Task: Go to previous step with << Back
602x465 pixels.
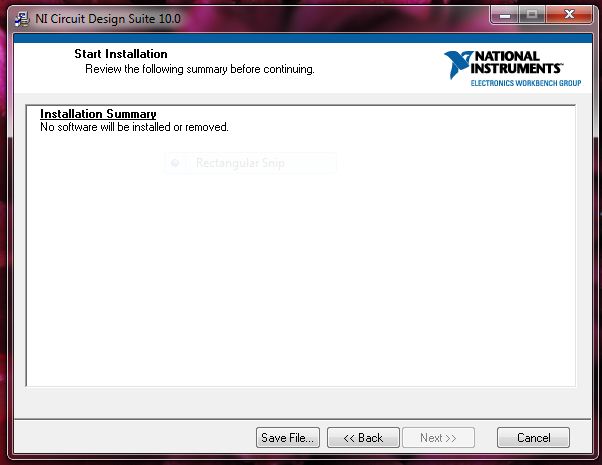Action: pyautogui.click(x=363, y=438)
